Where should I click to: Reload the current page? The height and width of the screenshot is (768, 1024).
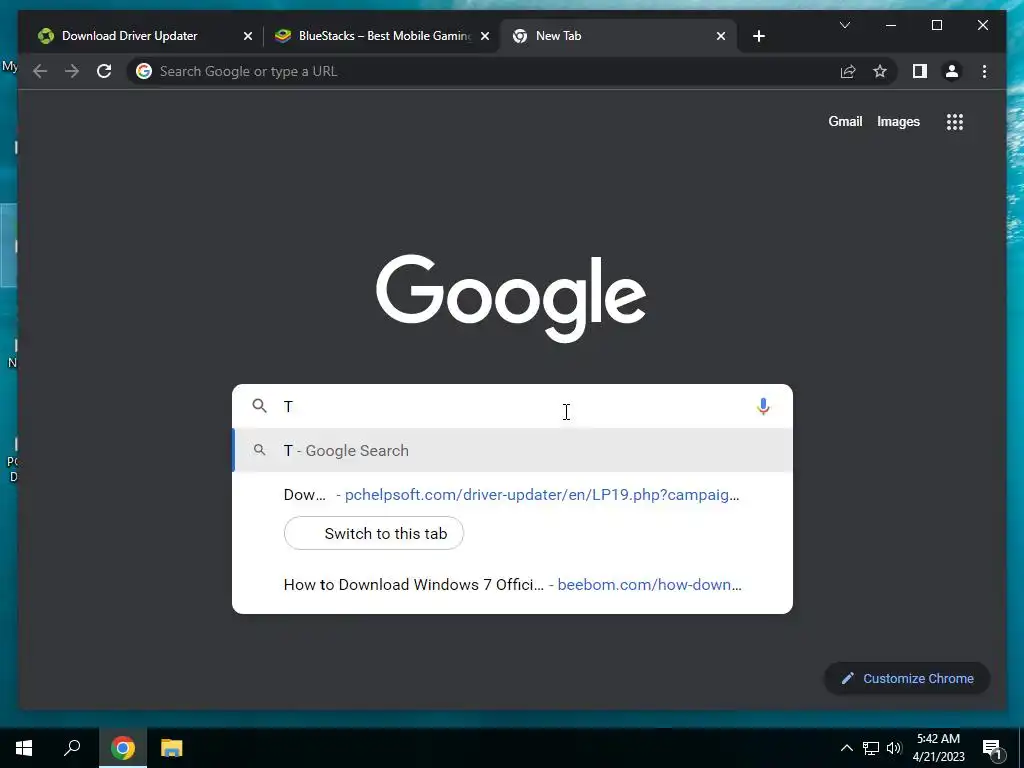(x=104, y=71)
